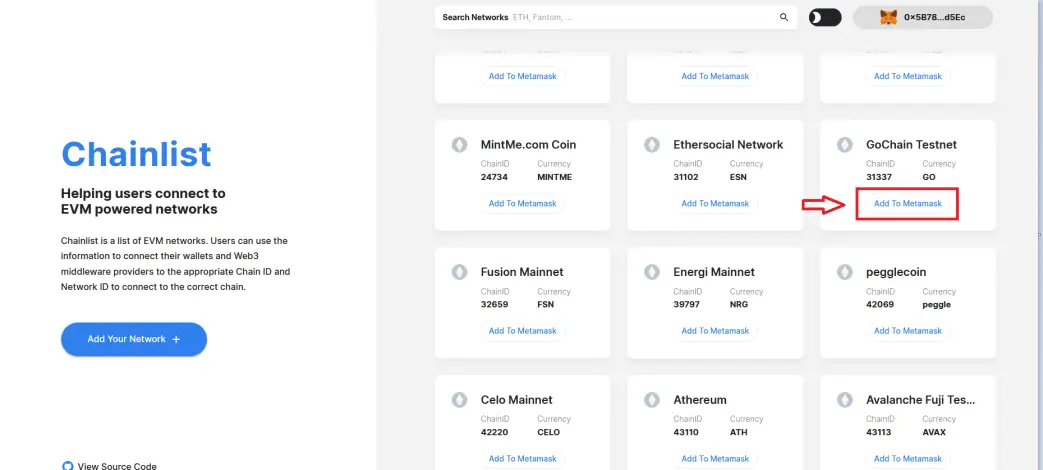Click ChainID value 43110
1043x470 pixels.
click(x=686, y=432)
